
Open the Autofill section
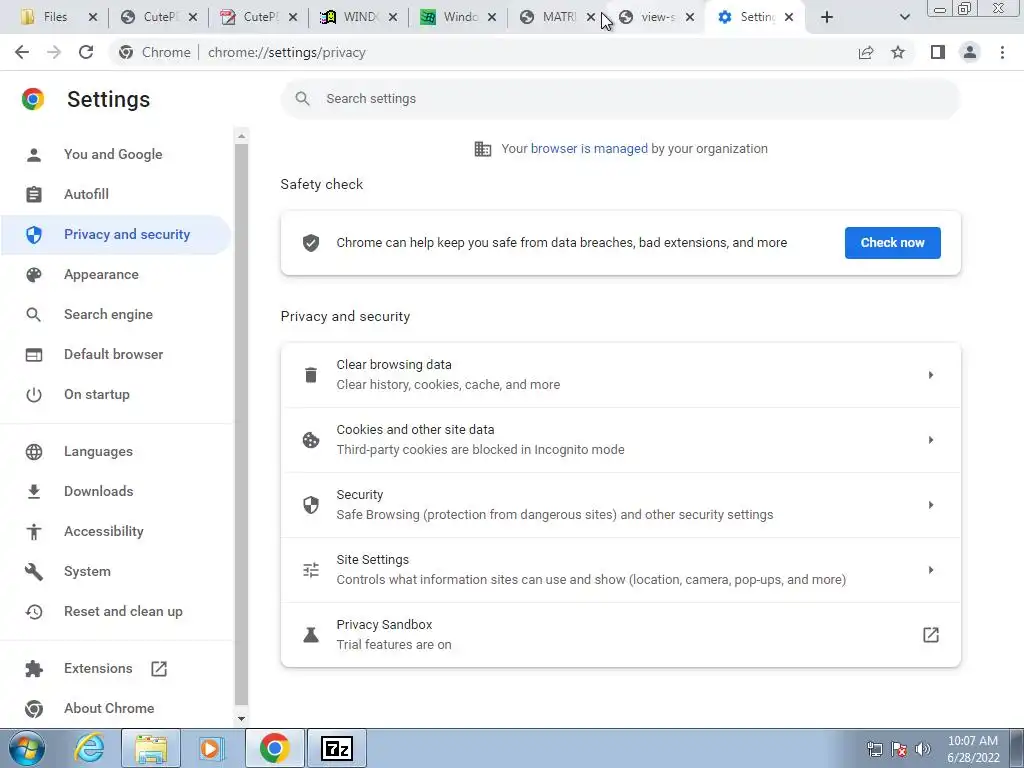pos(86,194)
